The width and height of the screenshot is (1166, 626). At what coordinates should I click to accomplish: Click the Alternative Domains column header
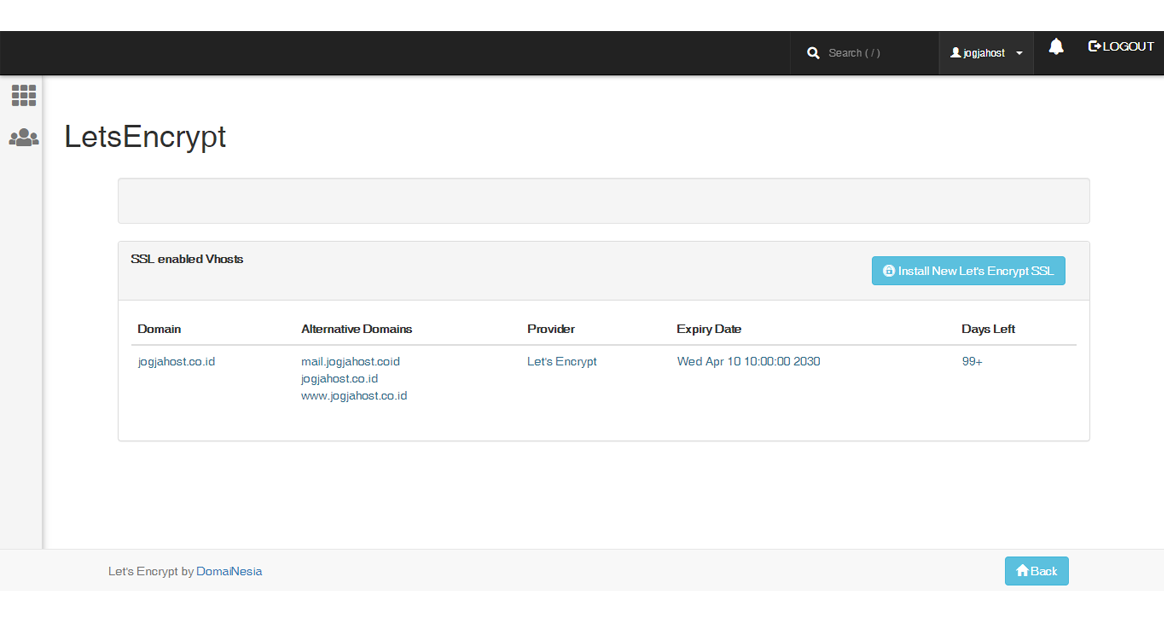[356, 329]
